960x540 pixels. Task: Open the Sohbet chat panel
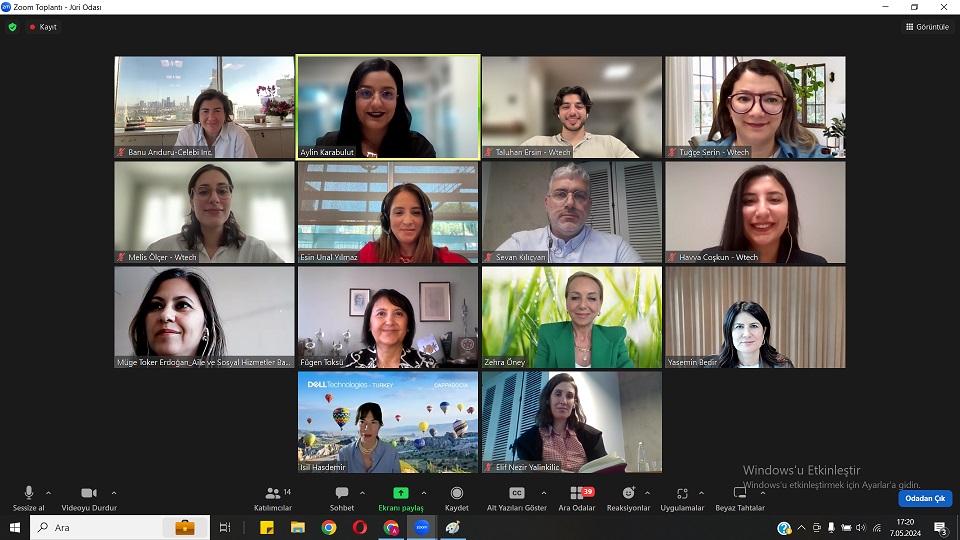342,498
